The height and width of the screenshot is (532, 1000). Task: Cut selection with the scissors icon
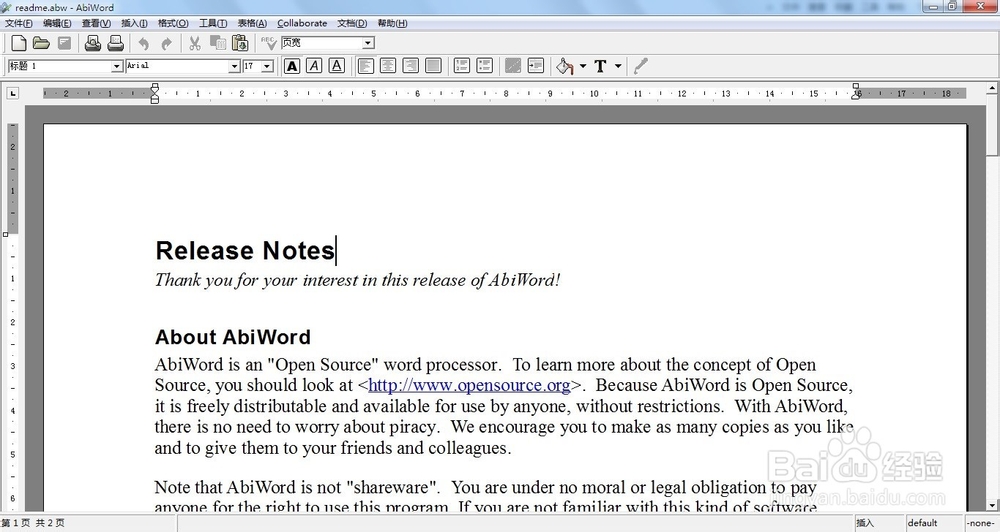[x=195, y=43]
